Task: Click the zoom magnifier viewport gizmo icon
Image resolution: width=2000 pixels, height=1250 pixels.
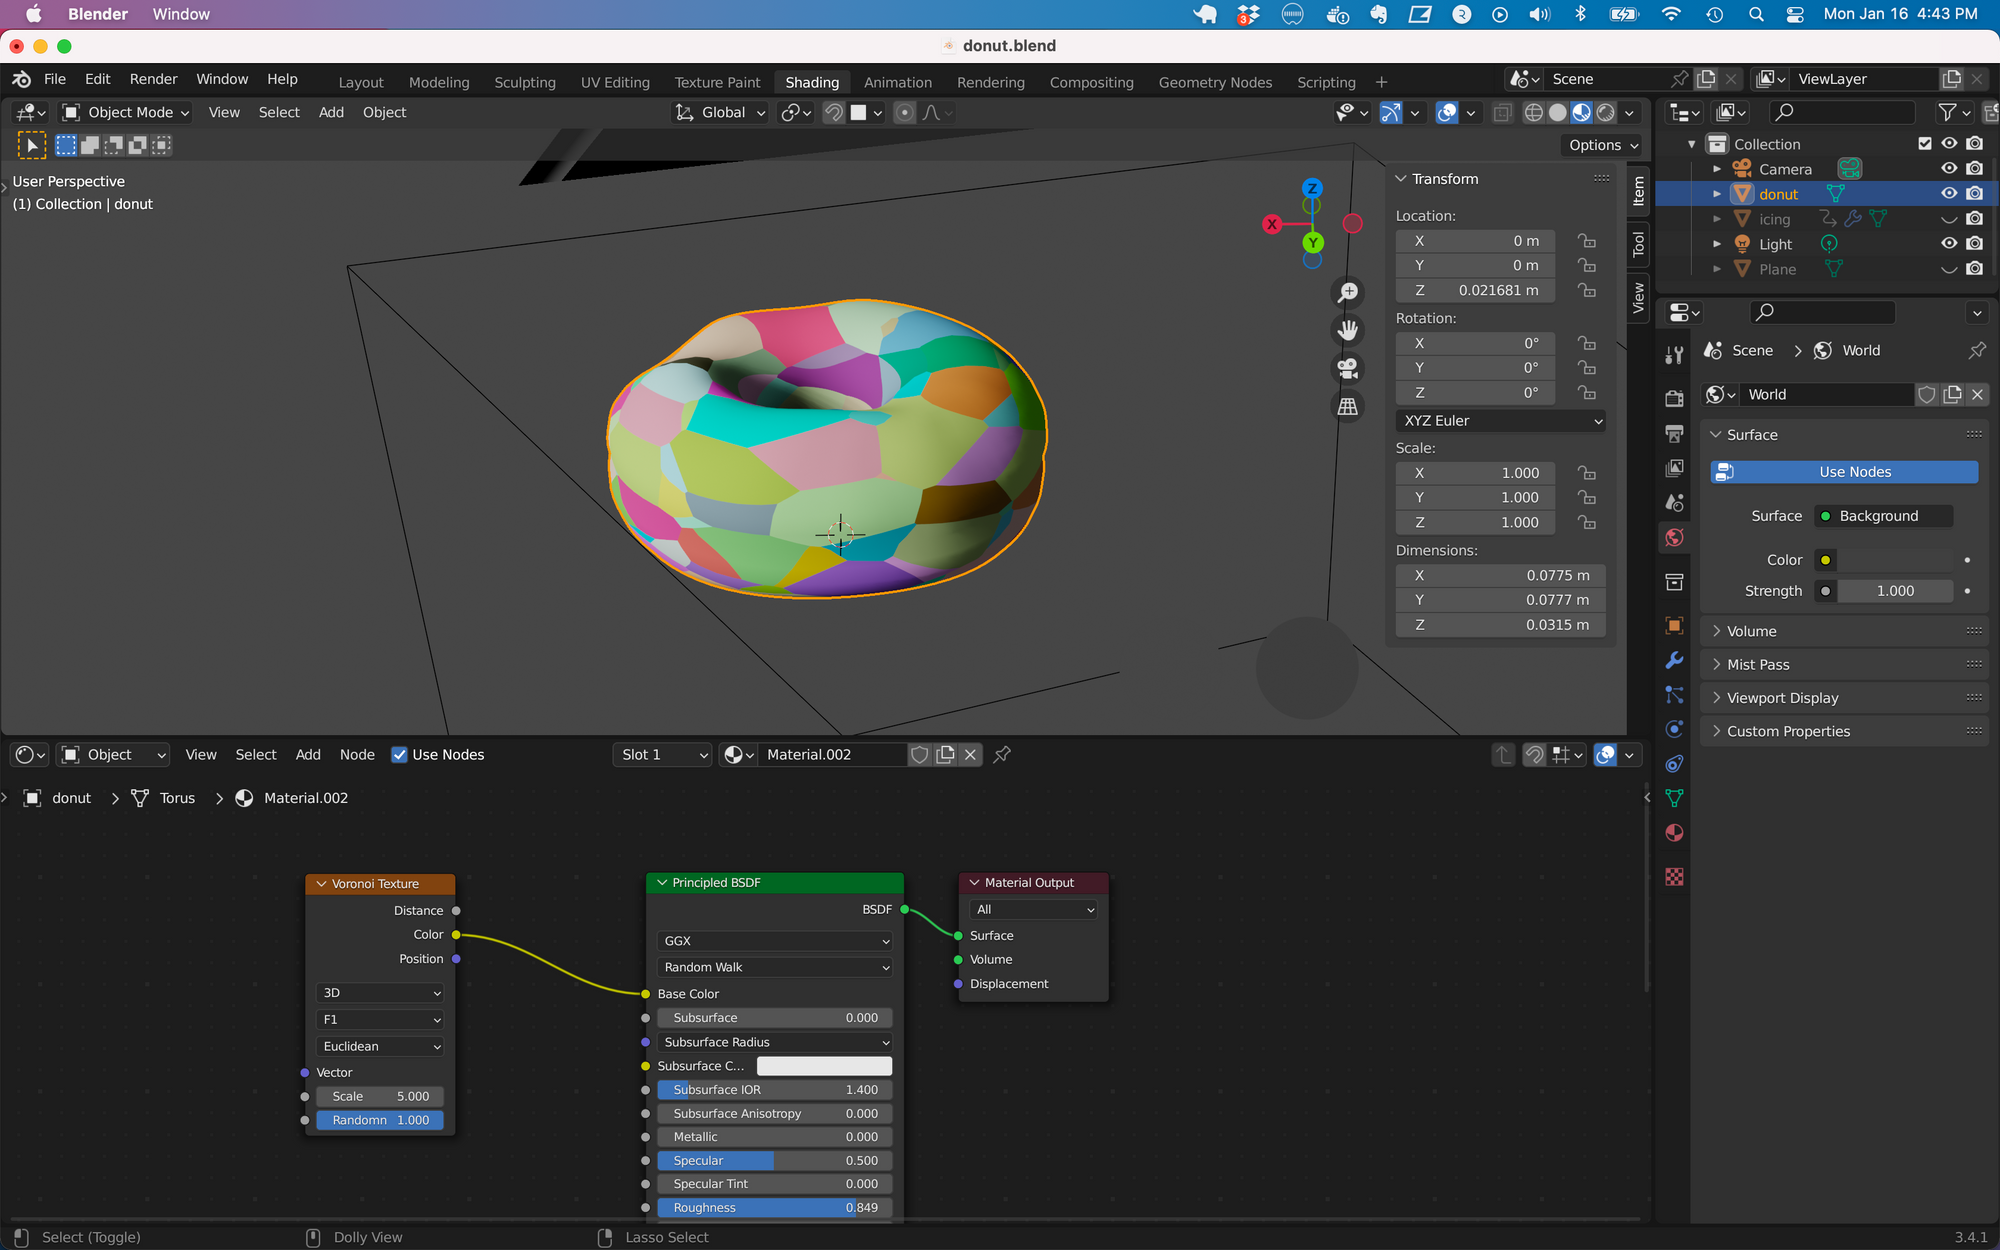Action: [x=1348, y=292]
